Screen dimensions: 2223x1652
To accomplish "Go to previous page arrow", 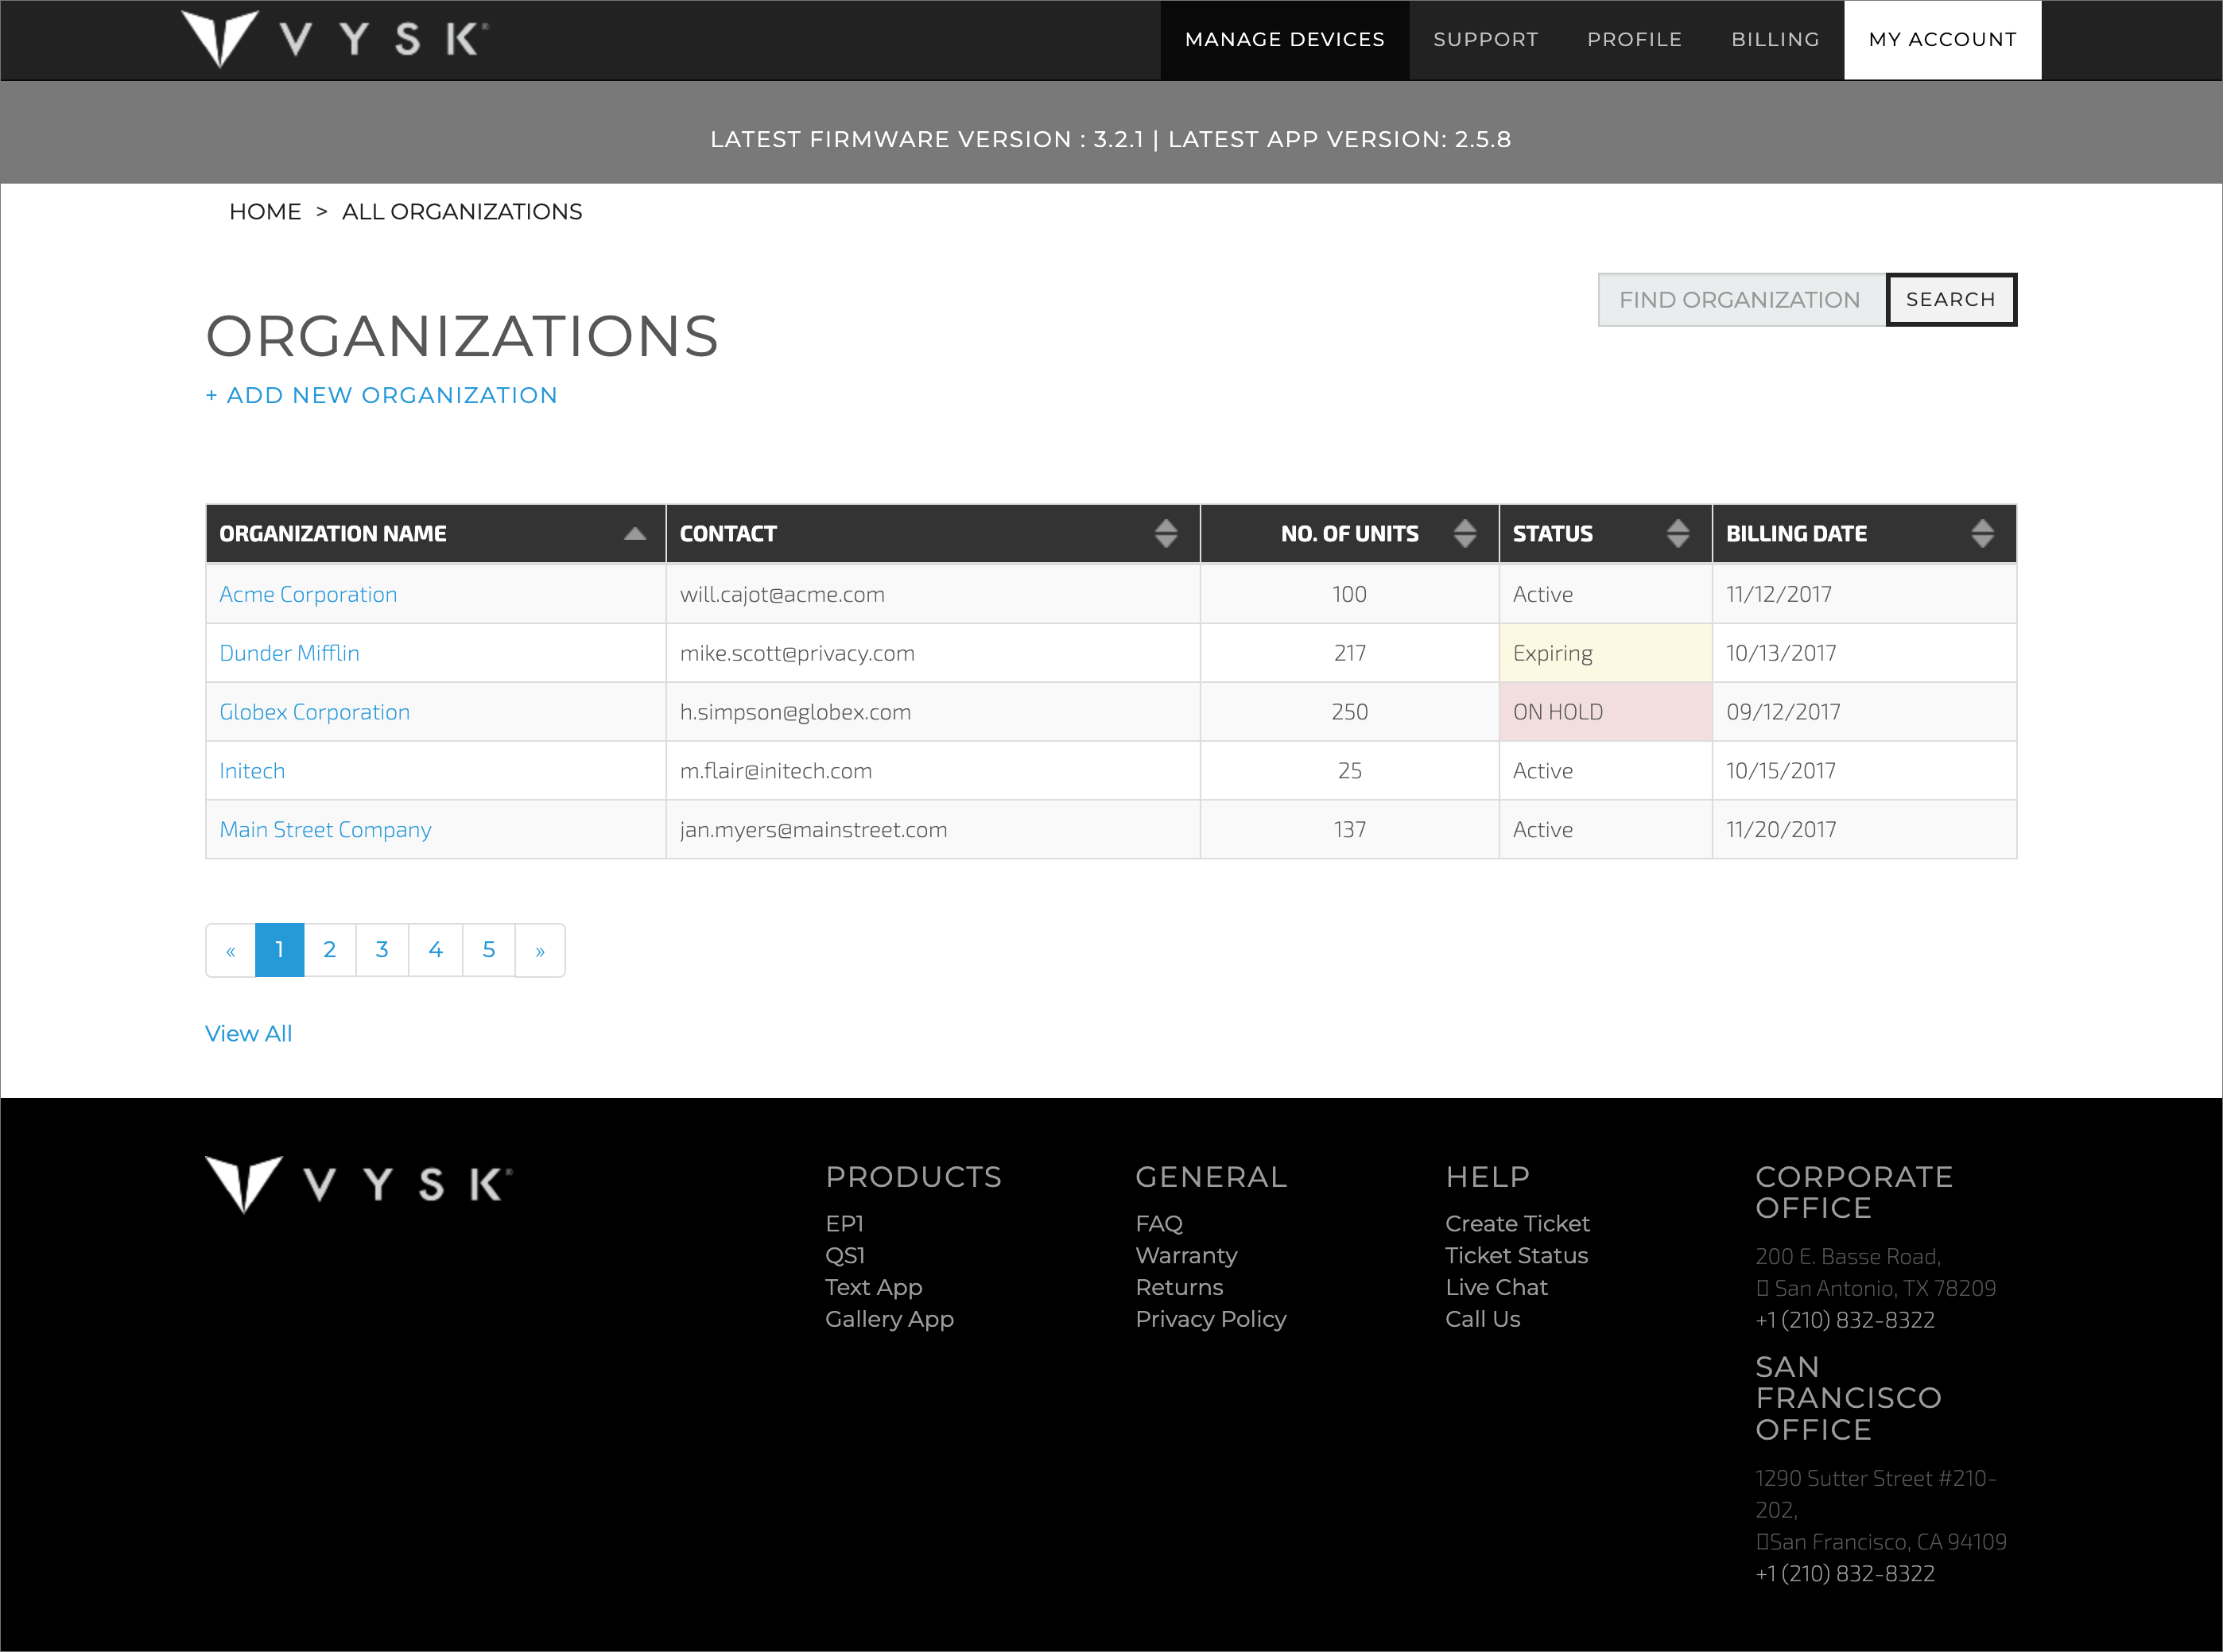I will click(231, 951).
